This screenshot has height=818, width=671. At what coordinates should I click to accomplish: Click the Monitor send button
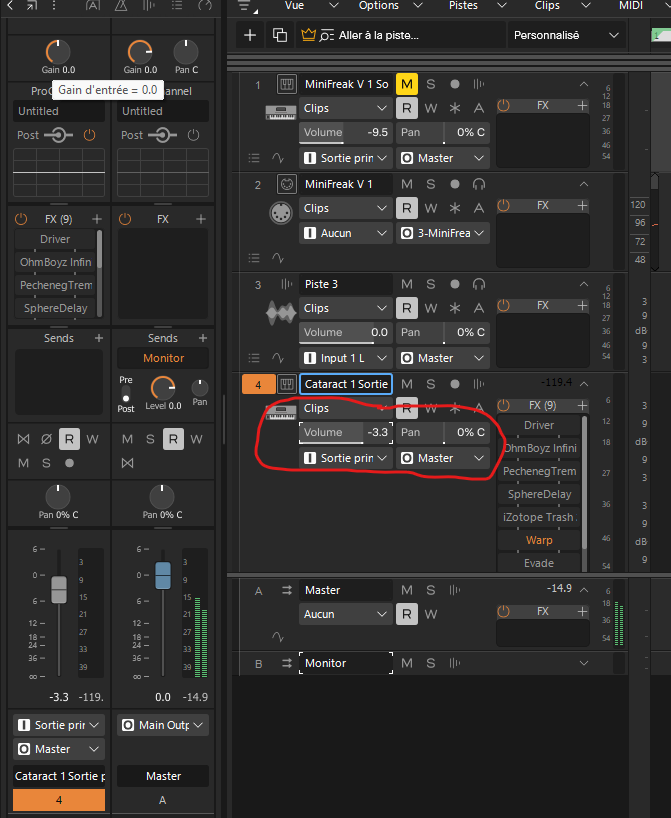163,358
